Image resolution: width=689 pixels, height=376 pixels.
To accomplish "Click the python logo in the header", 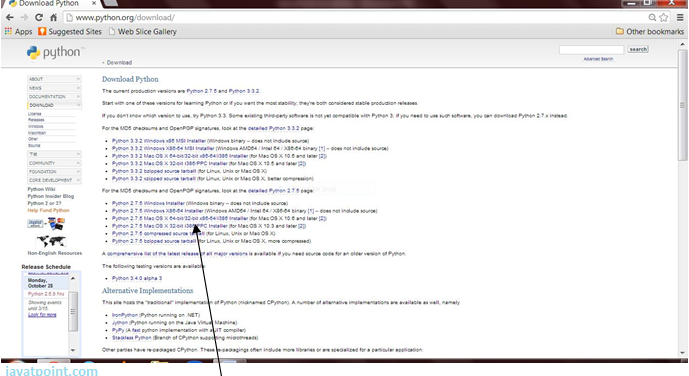I will click(x=55, y=53).
